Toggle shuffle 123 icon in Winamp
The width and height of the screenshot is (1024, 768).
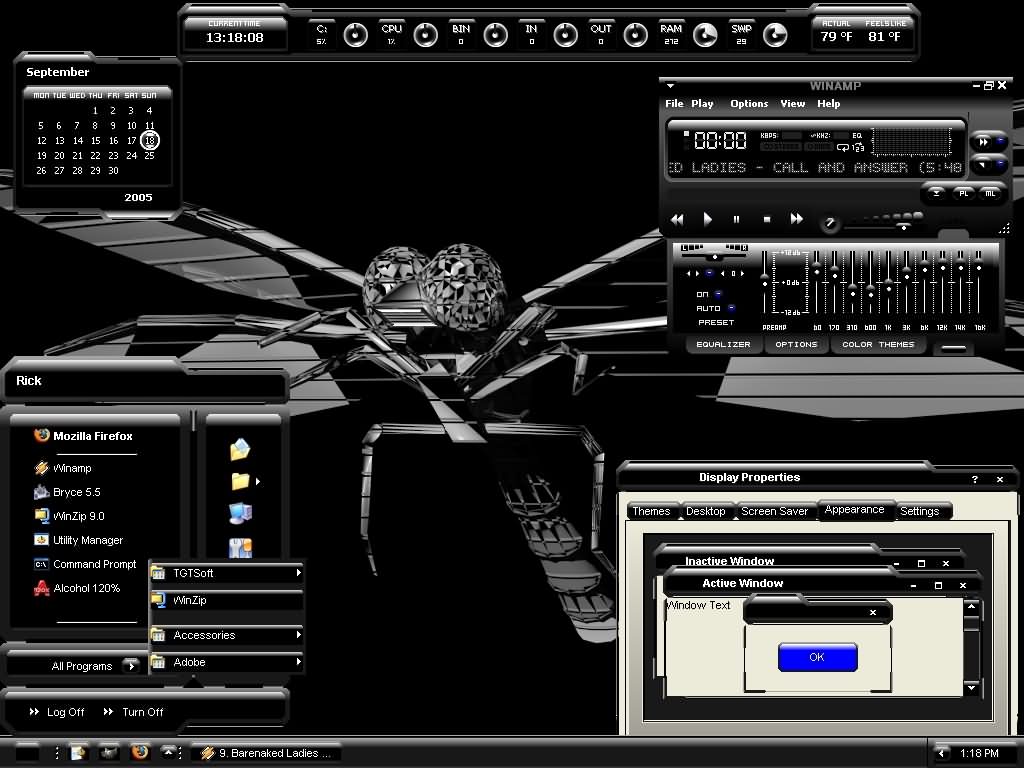coord(858,148)
